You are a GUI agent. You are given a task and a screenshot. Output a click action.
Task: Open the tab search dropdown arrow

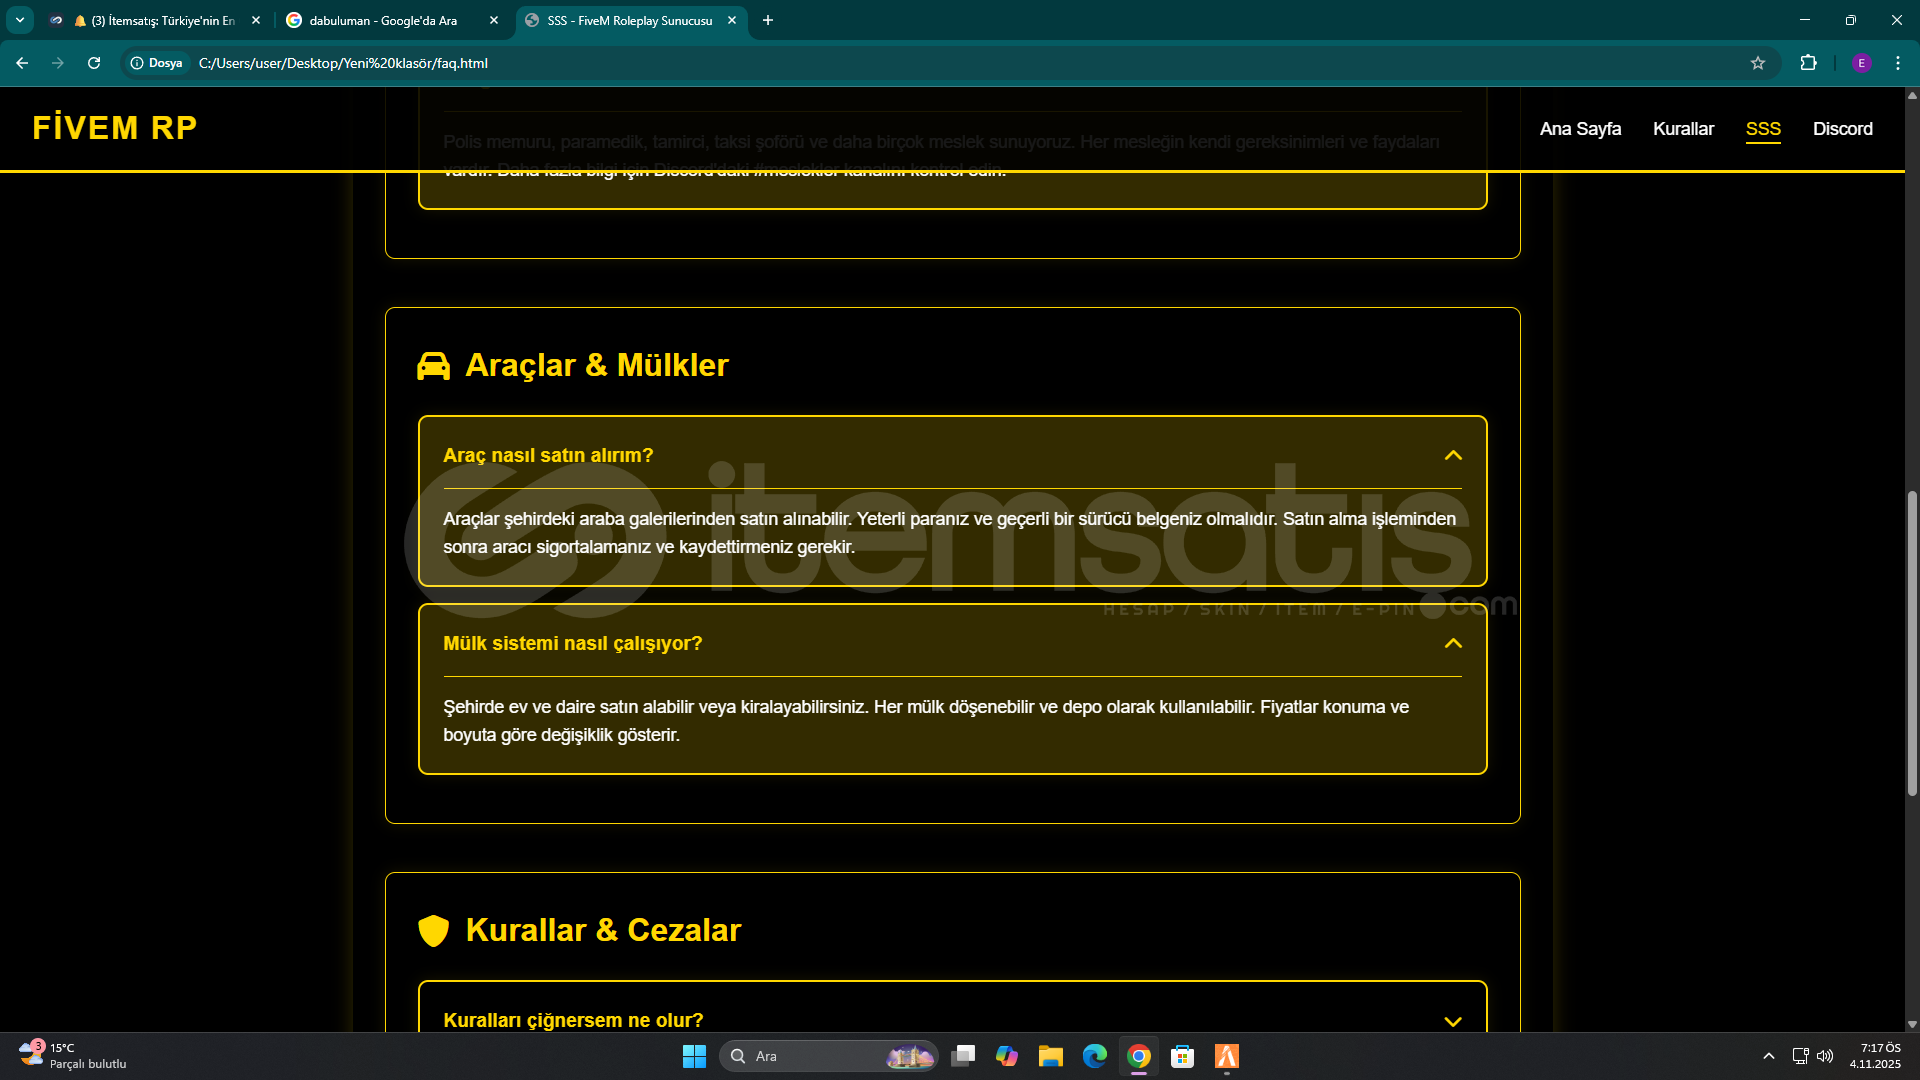pos(20,20)
